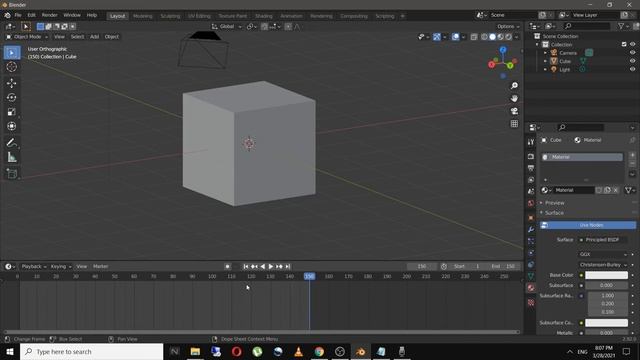640x360 pixels.
Task: Expand the Preview panel
Action: [x=554, y=203]
